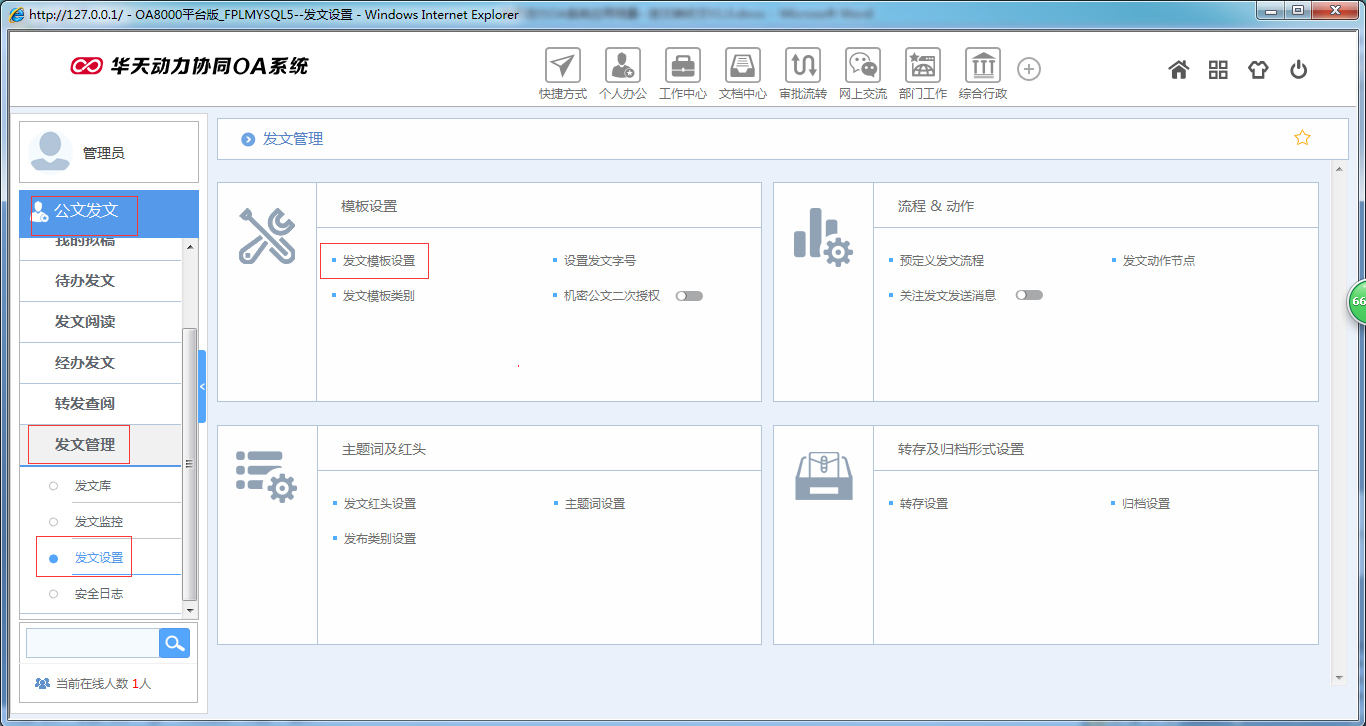Enable the 关注发文发送消息 switch
Image resolution: width=1366 pixels, height=726 pixels.
click(1029, 295)
